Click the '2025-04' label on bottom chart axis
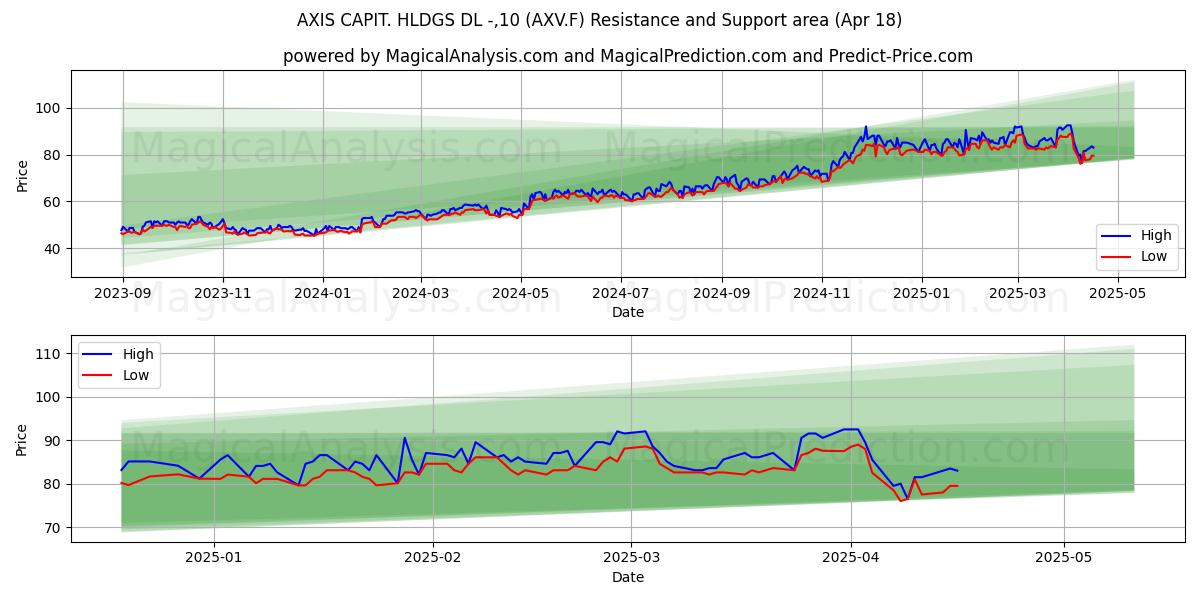This screenshot has width=1200, height=600. coord(851,560)
